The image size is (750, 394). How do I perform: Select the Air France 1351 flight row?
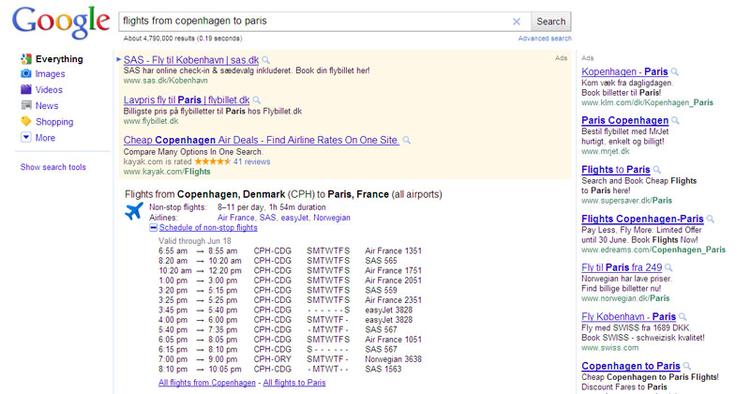pyautogui.click(x=290, y=251)
